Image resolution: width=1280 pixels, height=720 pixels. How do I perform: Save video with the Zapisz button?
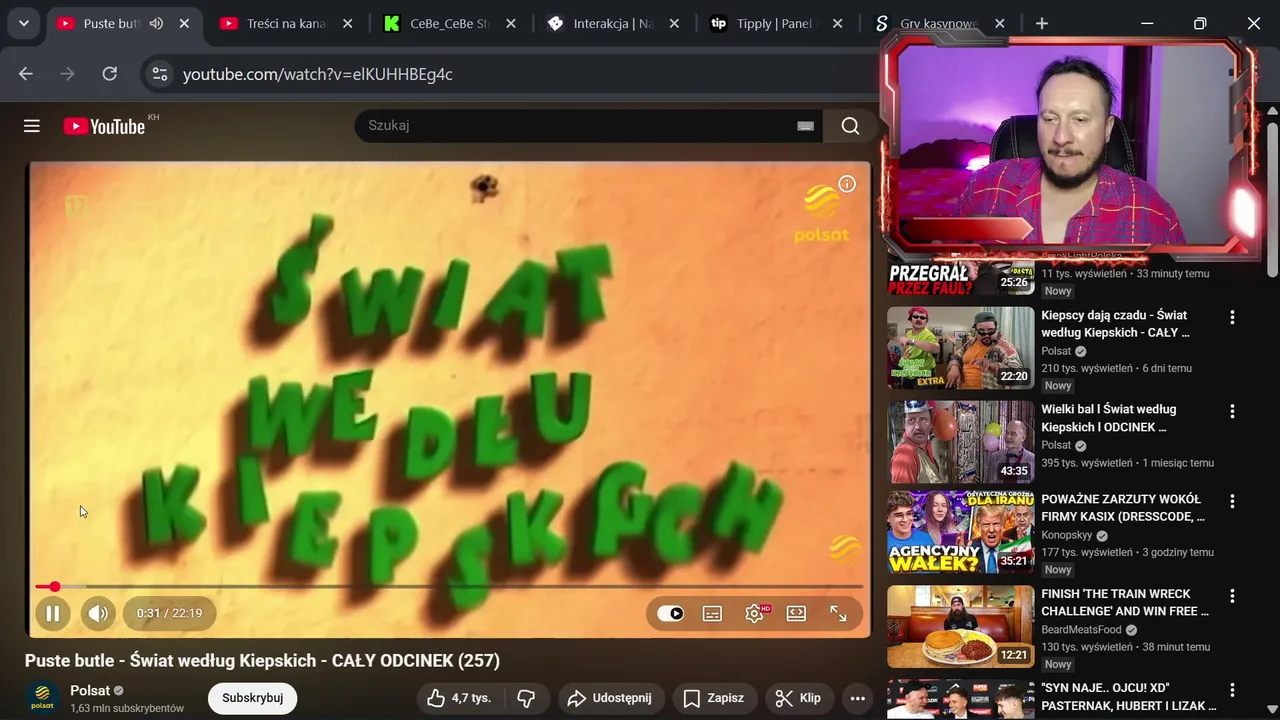pyautogui.click(x=714, y=698)
